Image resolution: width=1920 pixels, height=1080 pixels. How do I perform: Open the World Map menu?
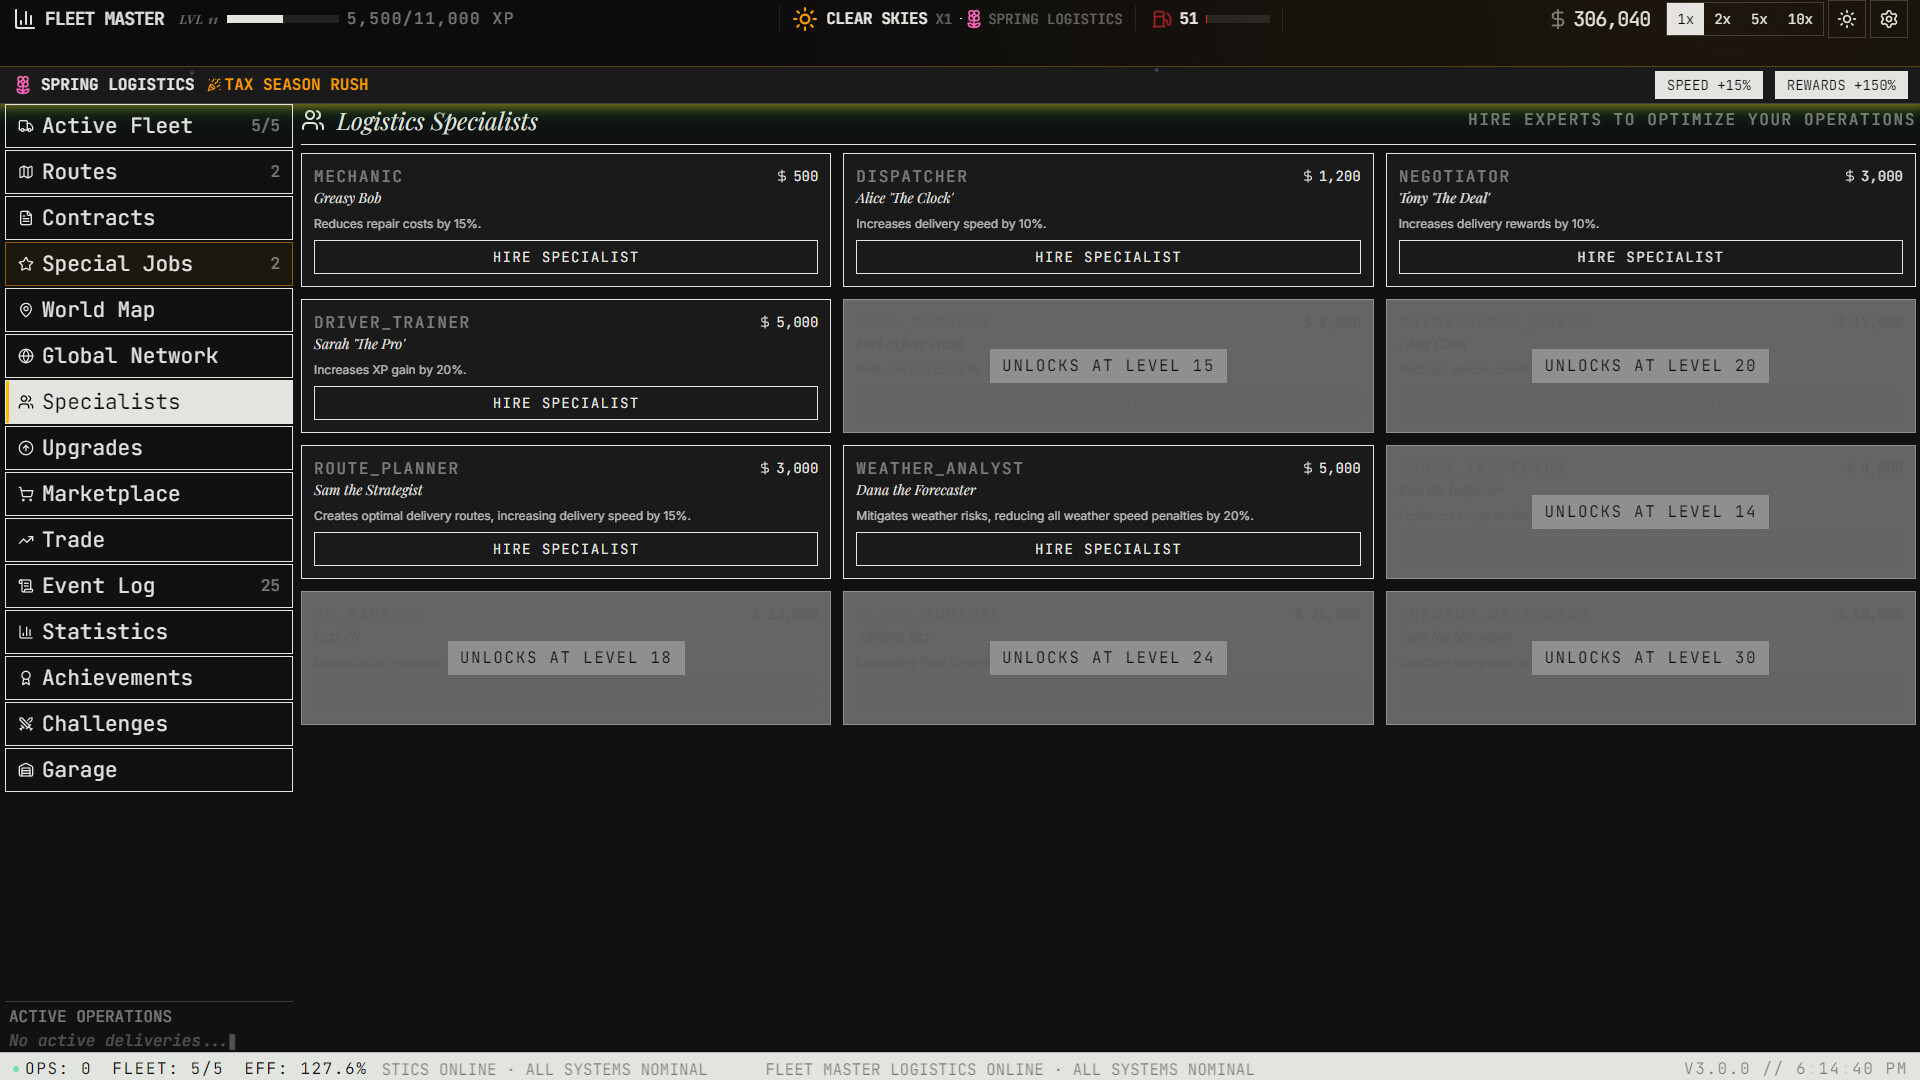click(x=149, y=310)
